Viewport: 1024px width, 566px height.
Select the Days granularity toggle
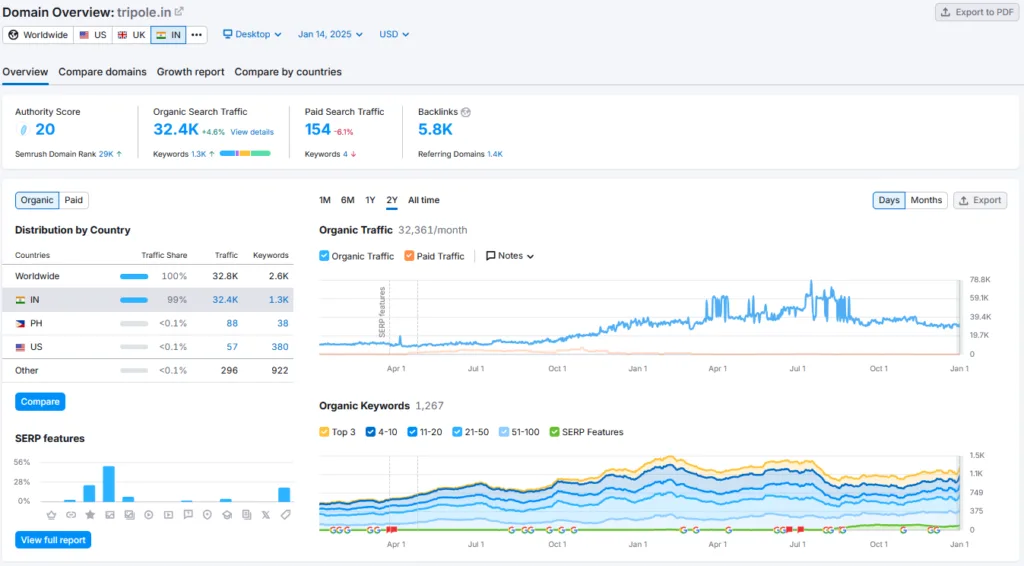[889, 200]
